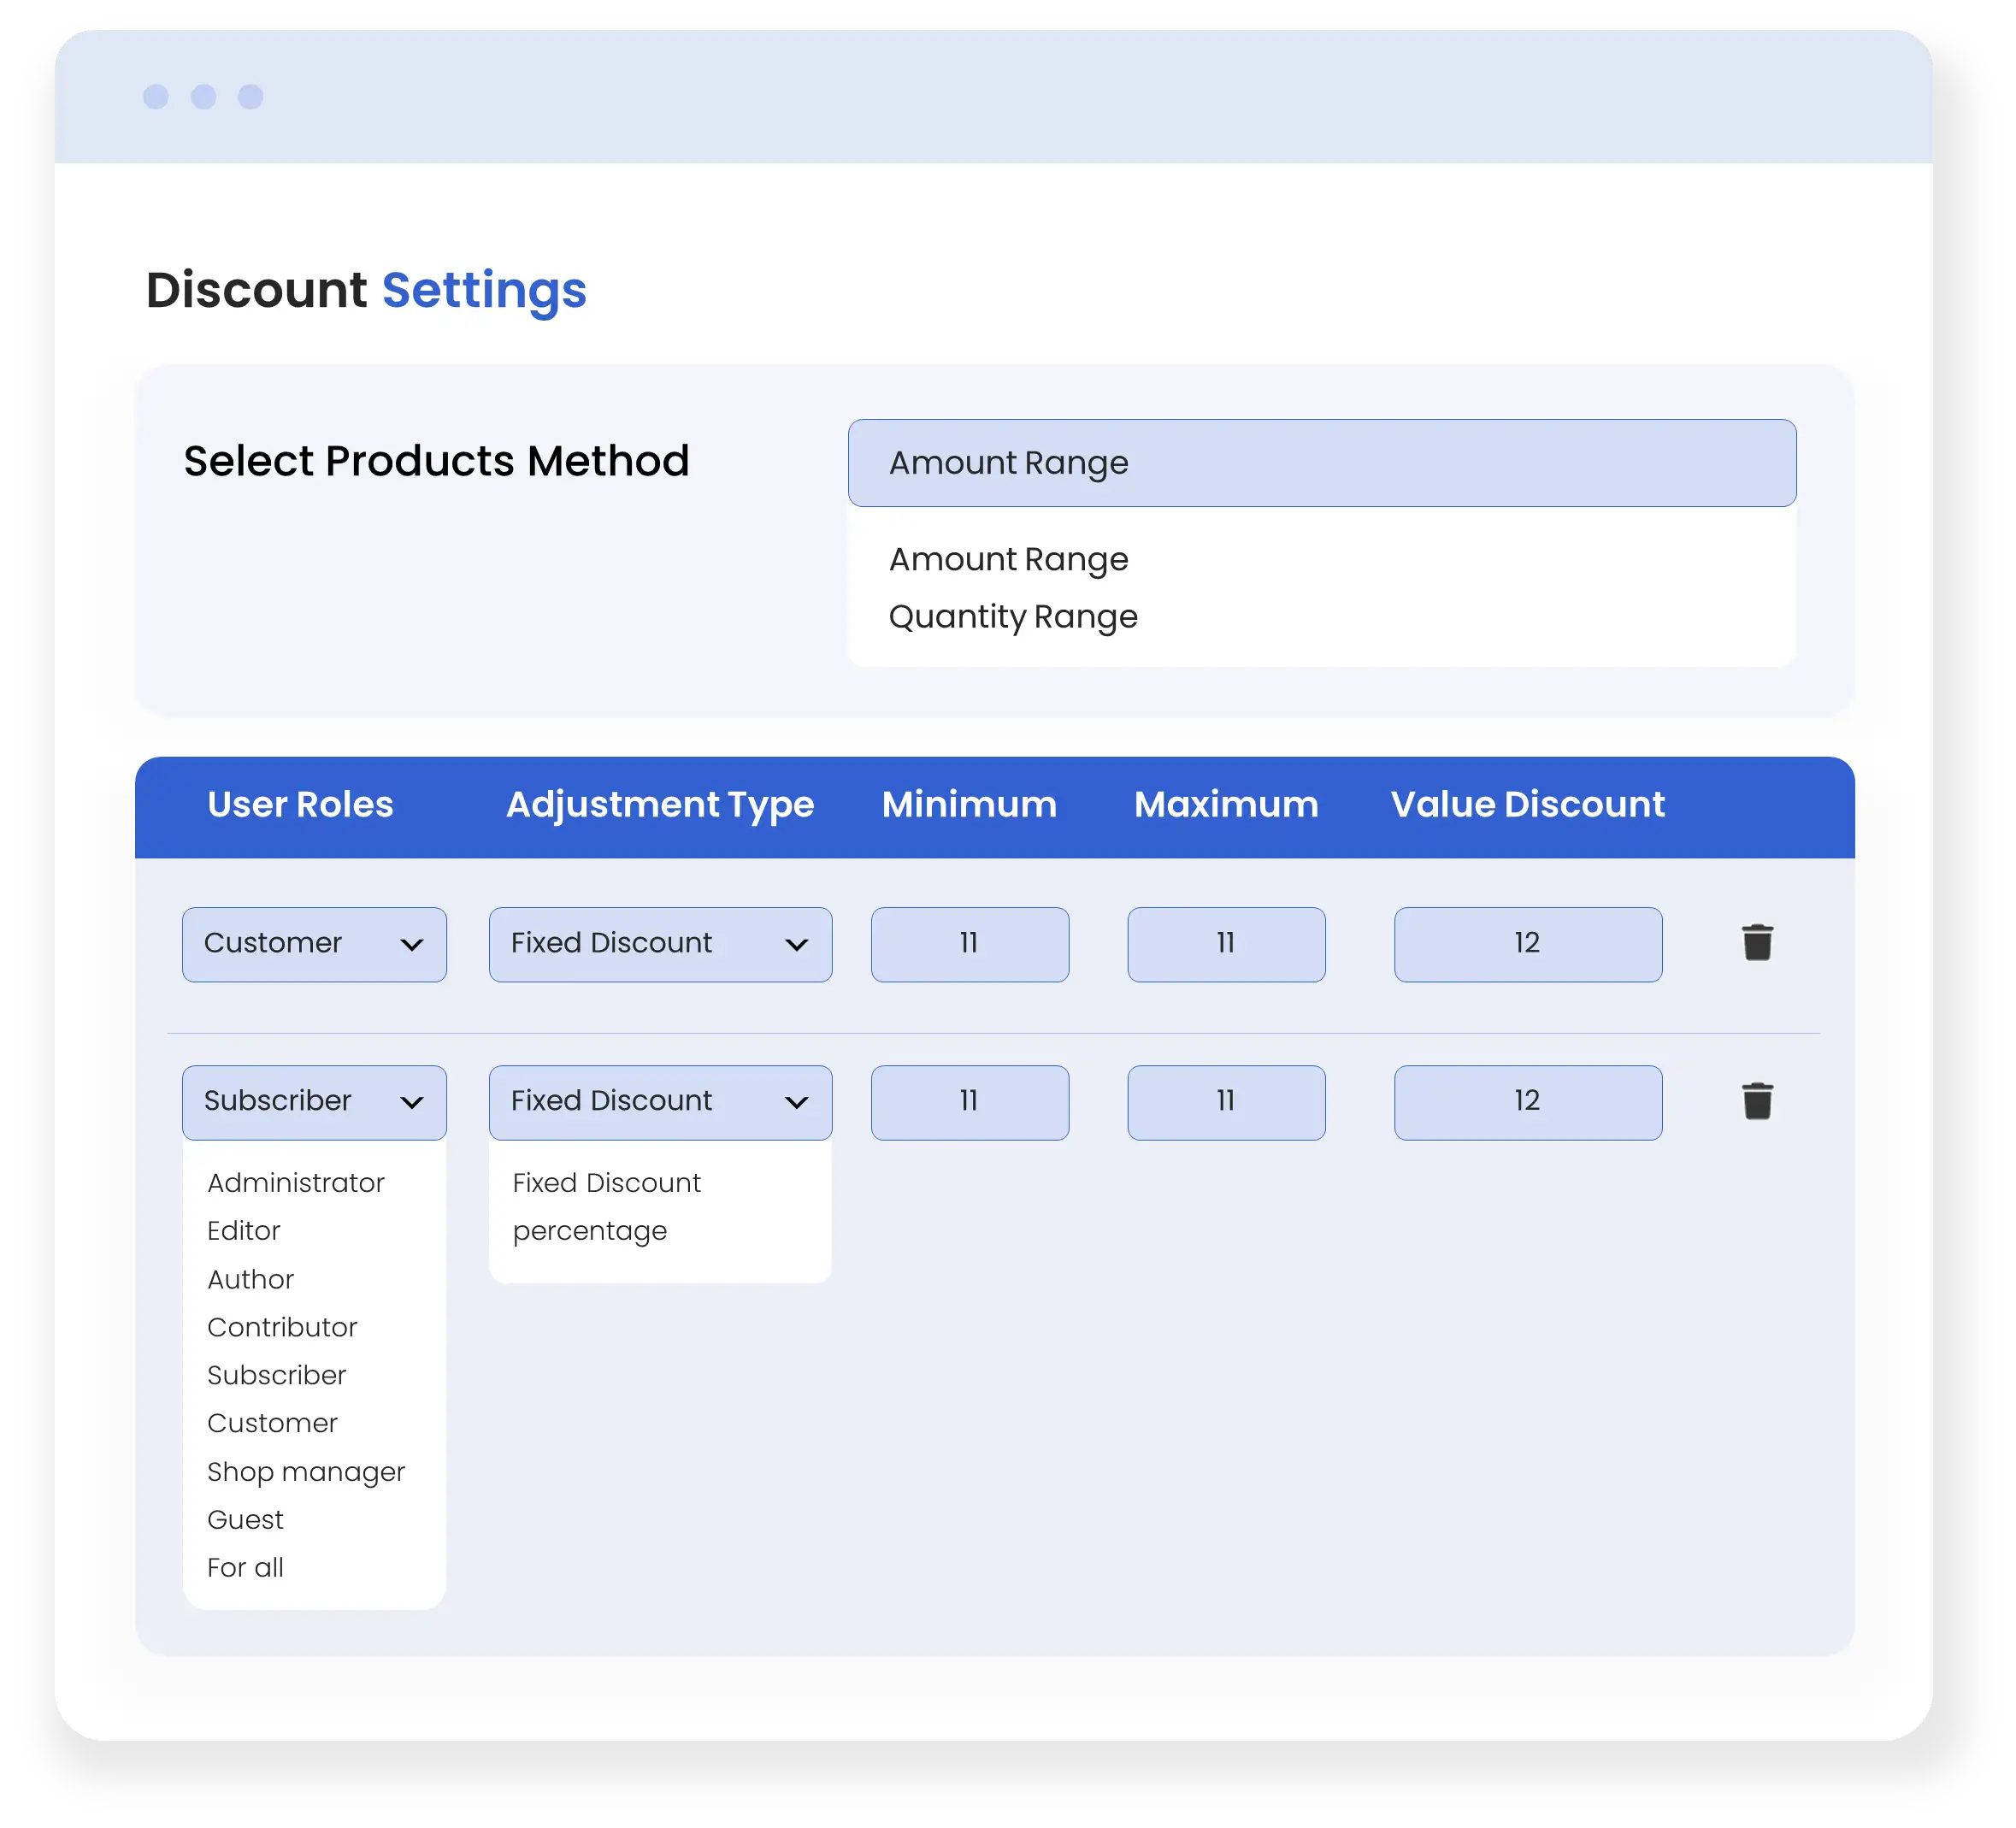
Task: Choose Shop manager role
Action: pyautogui.click(x=305, y=1472)
